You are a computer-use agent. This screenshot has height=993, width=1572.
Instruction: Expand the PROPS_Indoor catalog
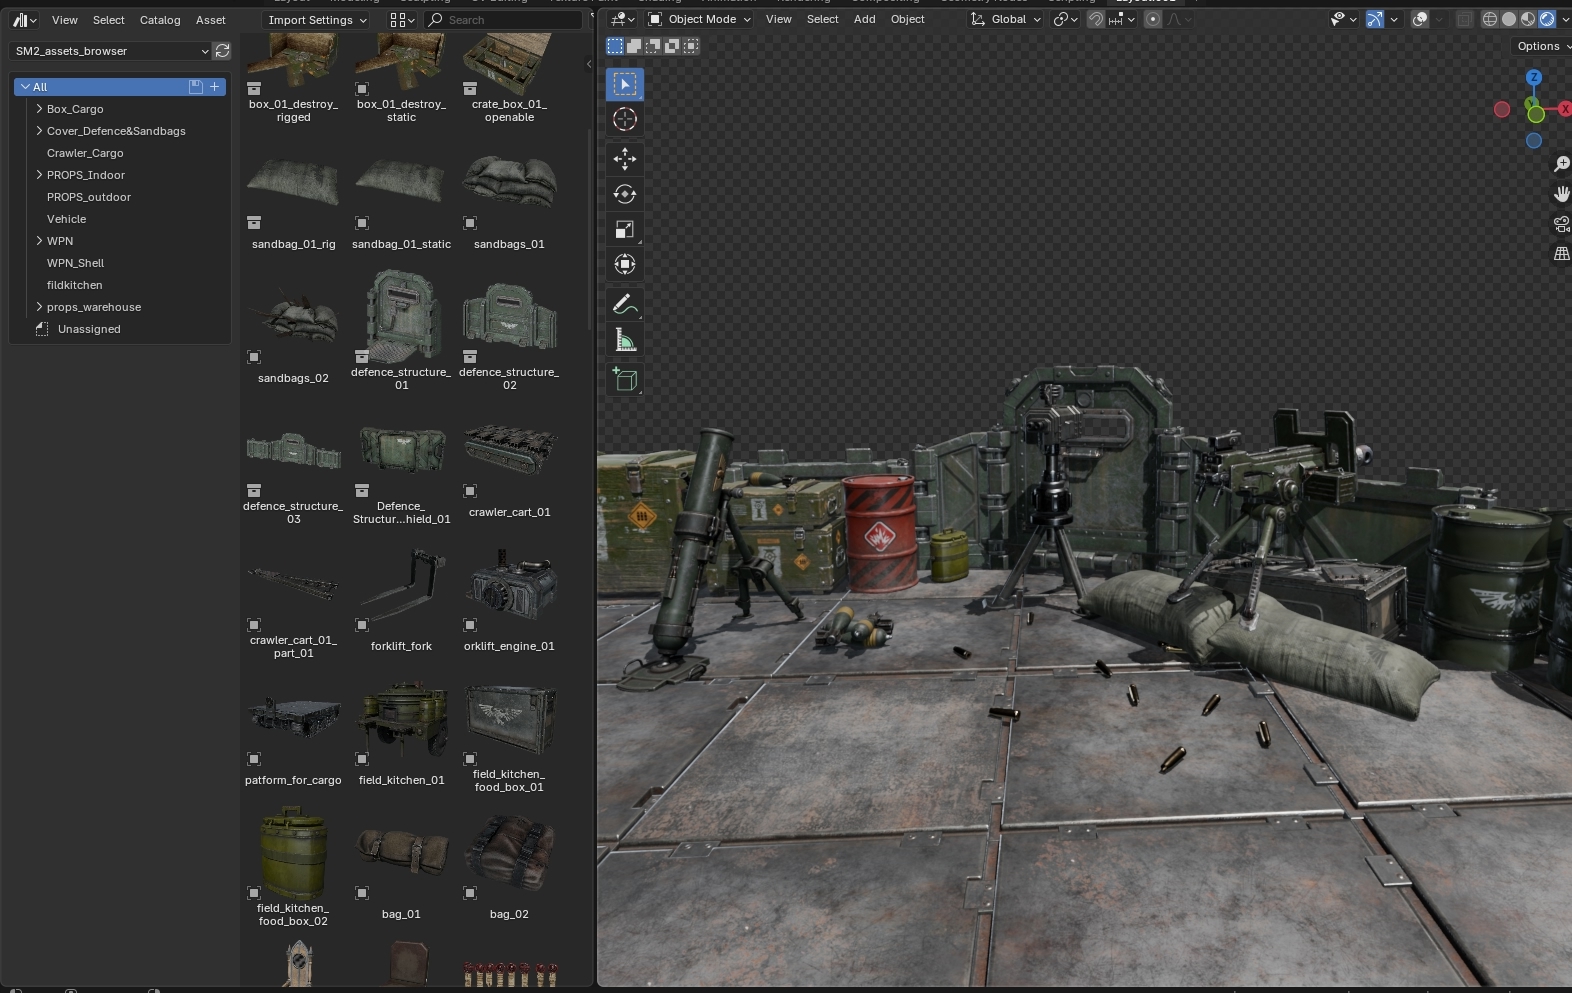pyautogui.click(x=39, y=175)
